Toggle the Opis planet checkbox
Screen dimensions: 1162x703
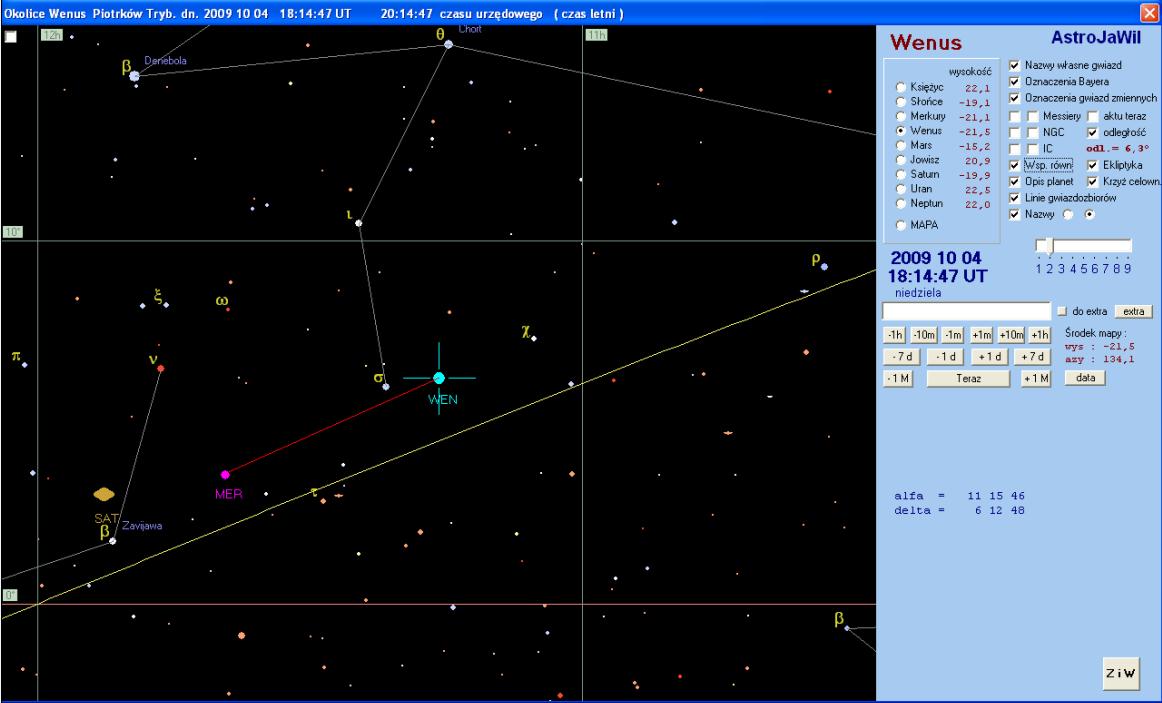(x=1015, y=181)
